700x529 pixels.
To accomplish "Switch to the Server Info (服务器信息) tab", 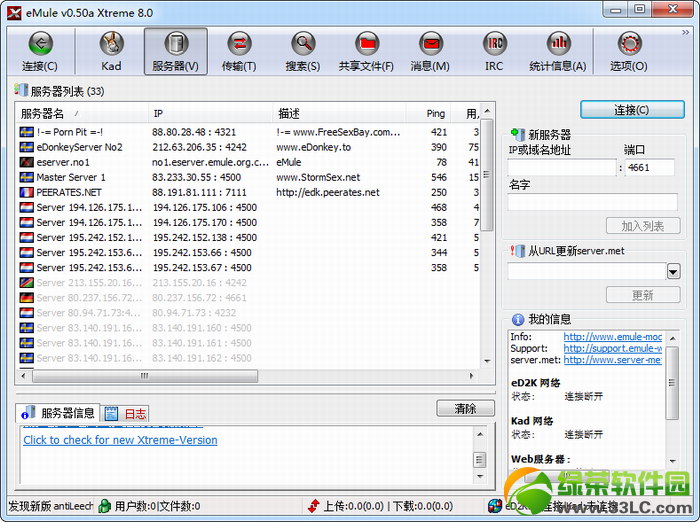I will coord(58,413).
